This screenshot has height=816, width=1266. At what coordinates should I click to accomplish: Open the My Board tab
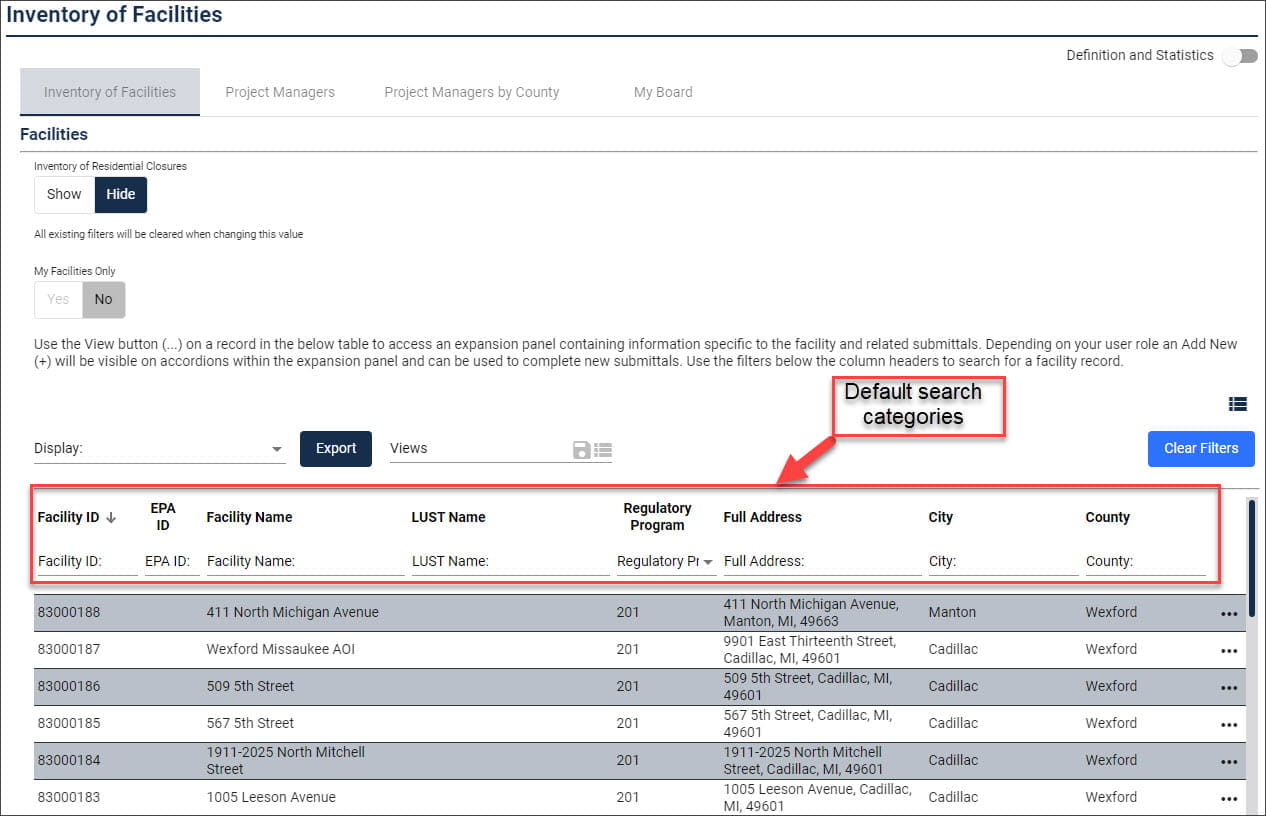tap(663, 92)
